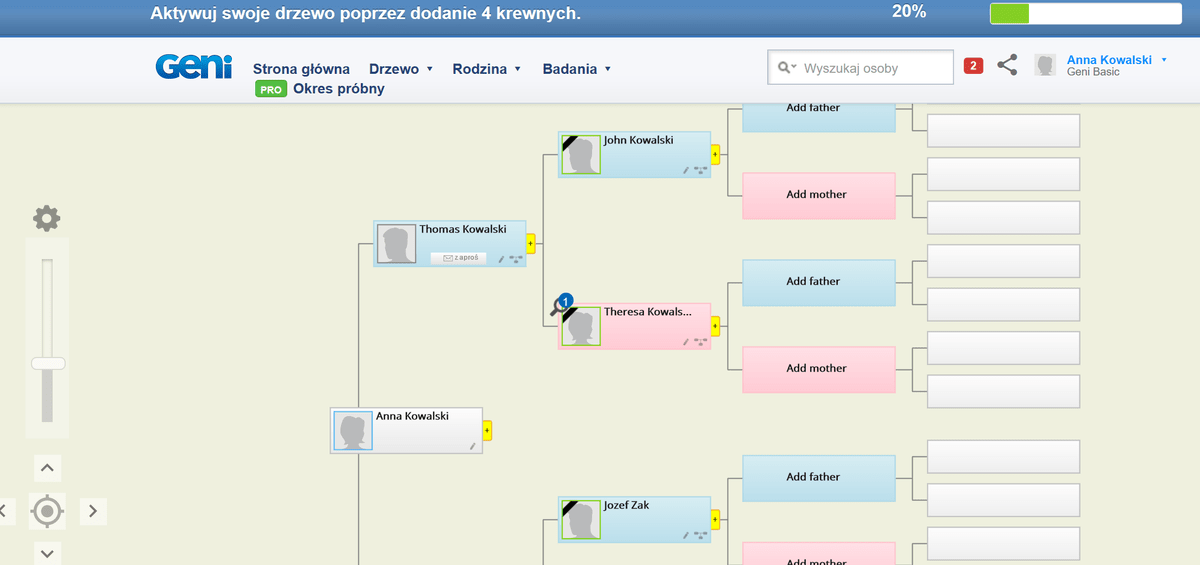Expand yellow plus next to Jozef Zak
The image size is (1200, 565).
coord(715,519)
